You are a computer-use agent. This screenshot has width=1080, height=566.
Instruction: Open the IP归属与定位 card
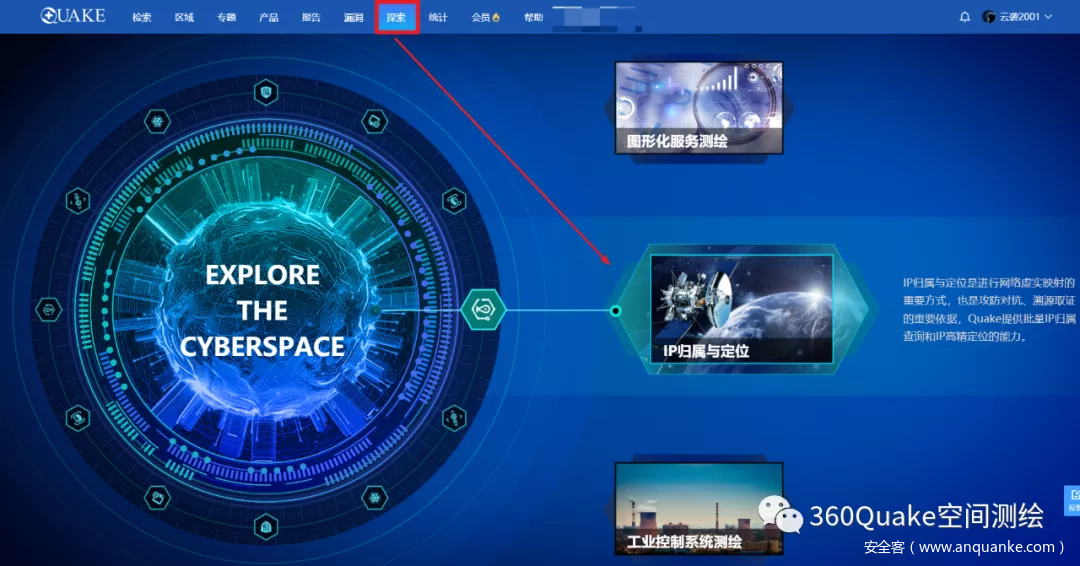coord(741,308)
